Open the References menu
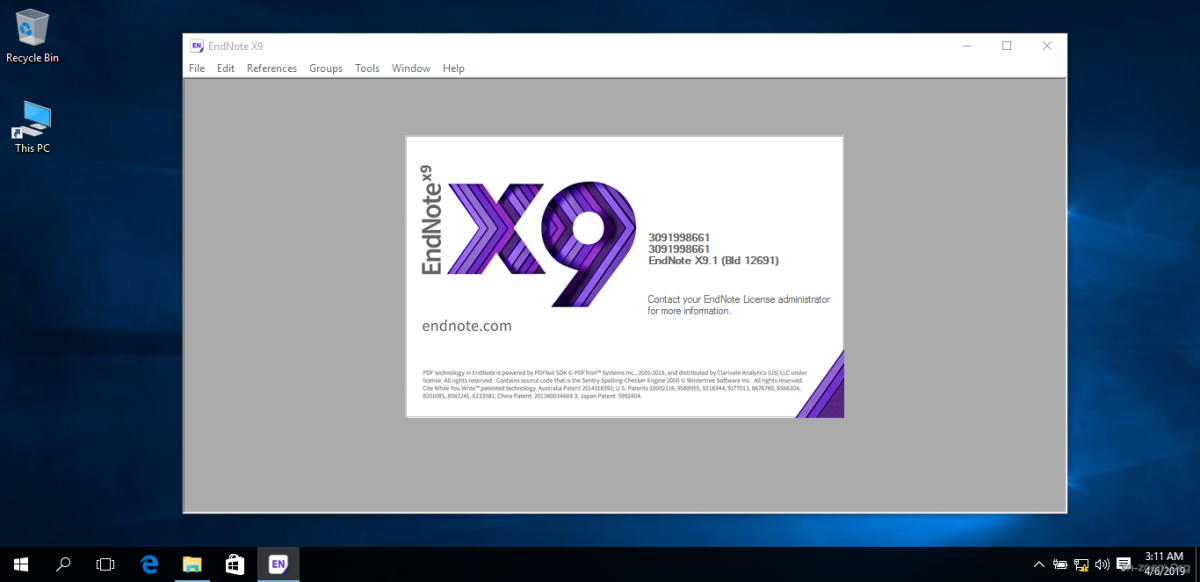1200x582 pixels. pos(272,68)
